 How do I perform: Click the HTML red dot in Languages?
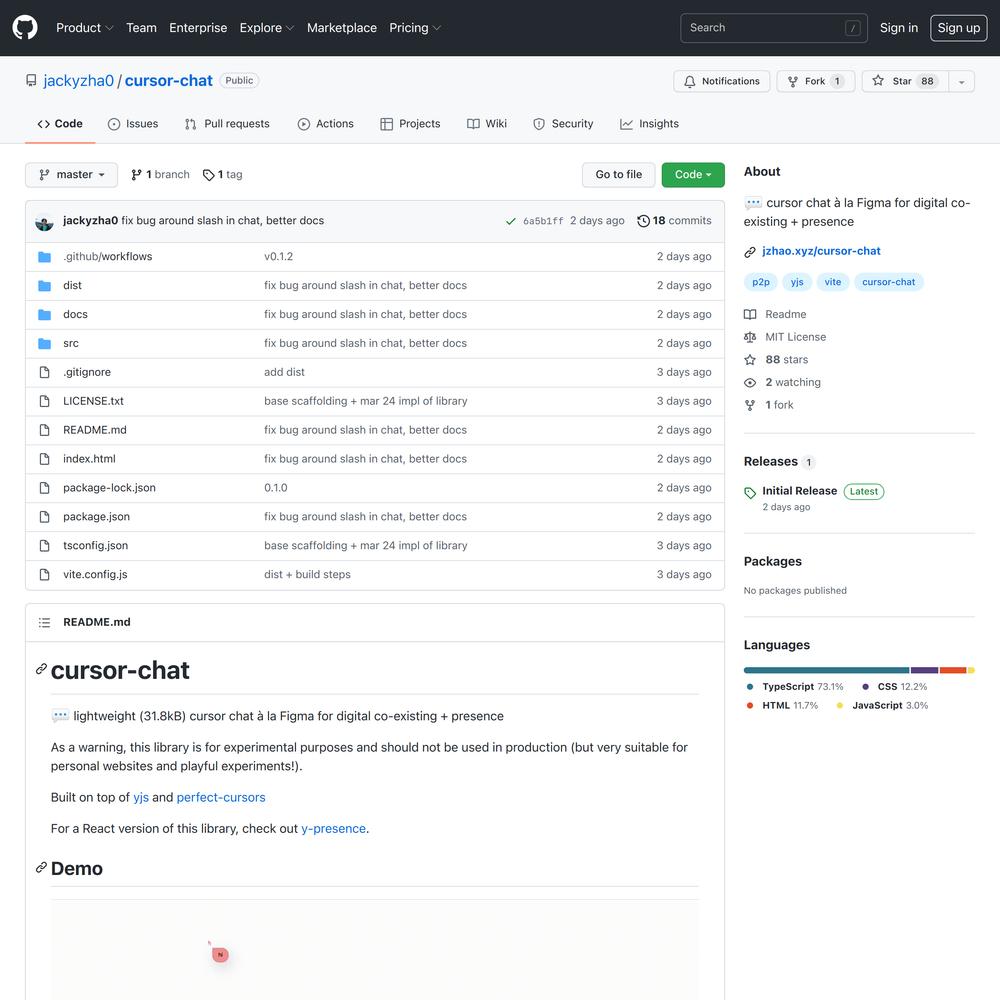pos(750,705)
